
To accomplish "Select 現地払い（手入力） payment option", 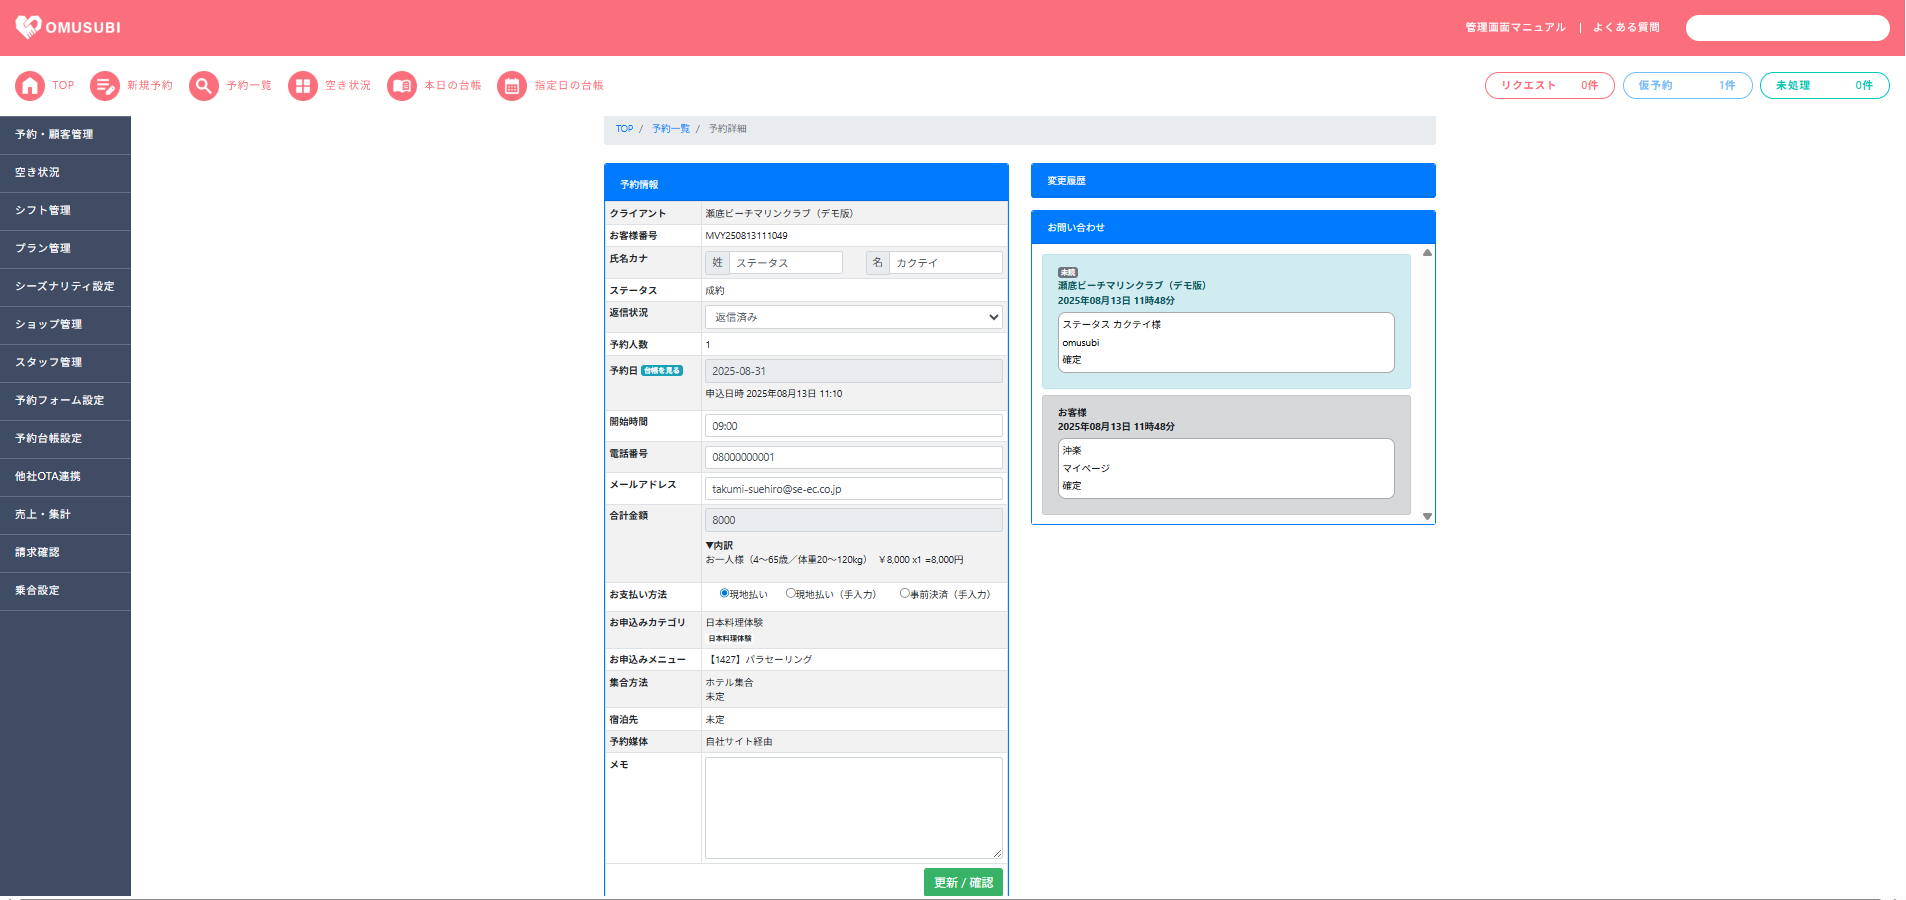I will point(790,594).
